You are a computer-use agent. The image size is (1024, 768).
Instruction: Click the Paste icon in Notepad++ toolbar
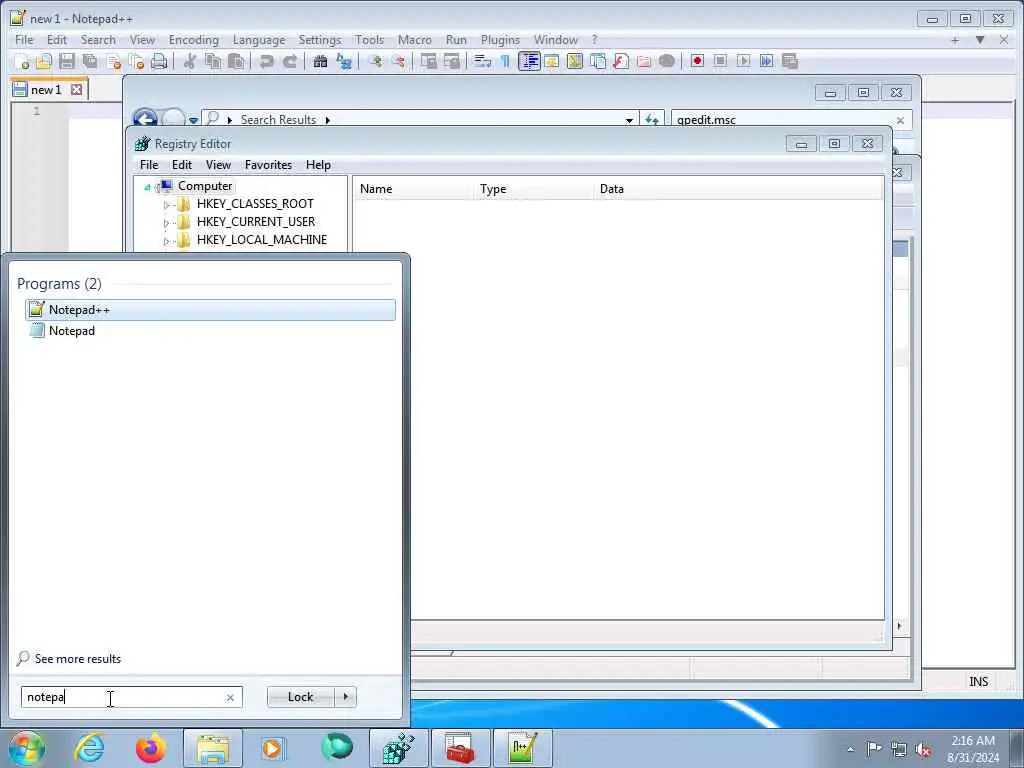coord(236,61)
